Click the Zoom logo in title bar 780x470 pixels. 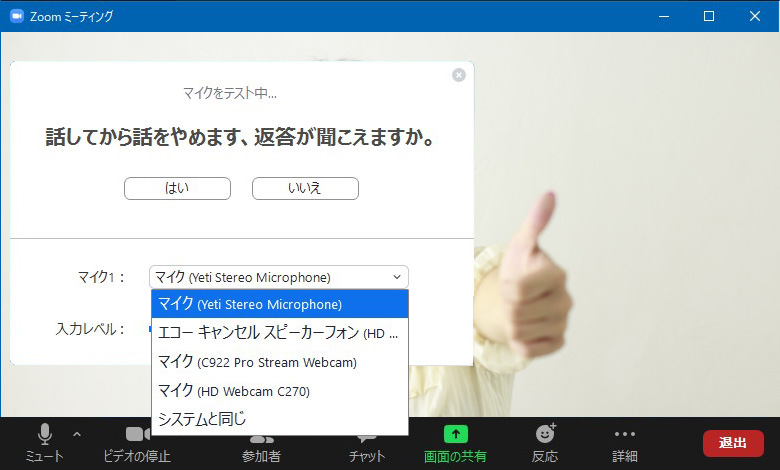tap(17, 16)
